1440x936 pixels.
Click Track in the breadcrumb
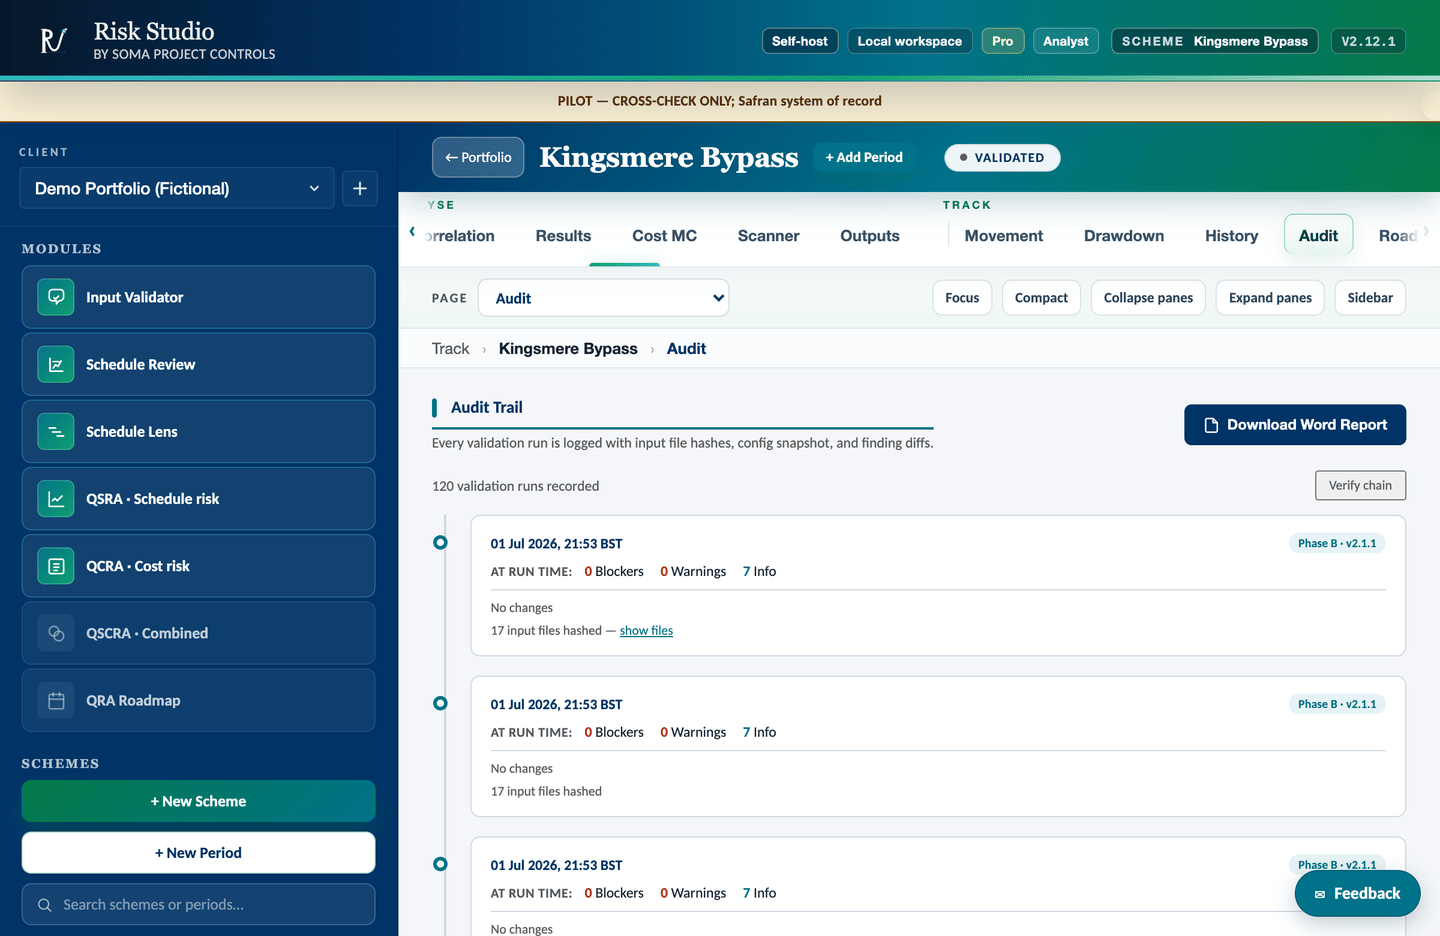450,349
